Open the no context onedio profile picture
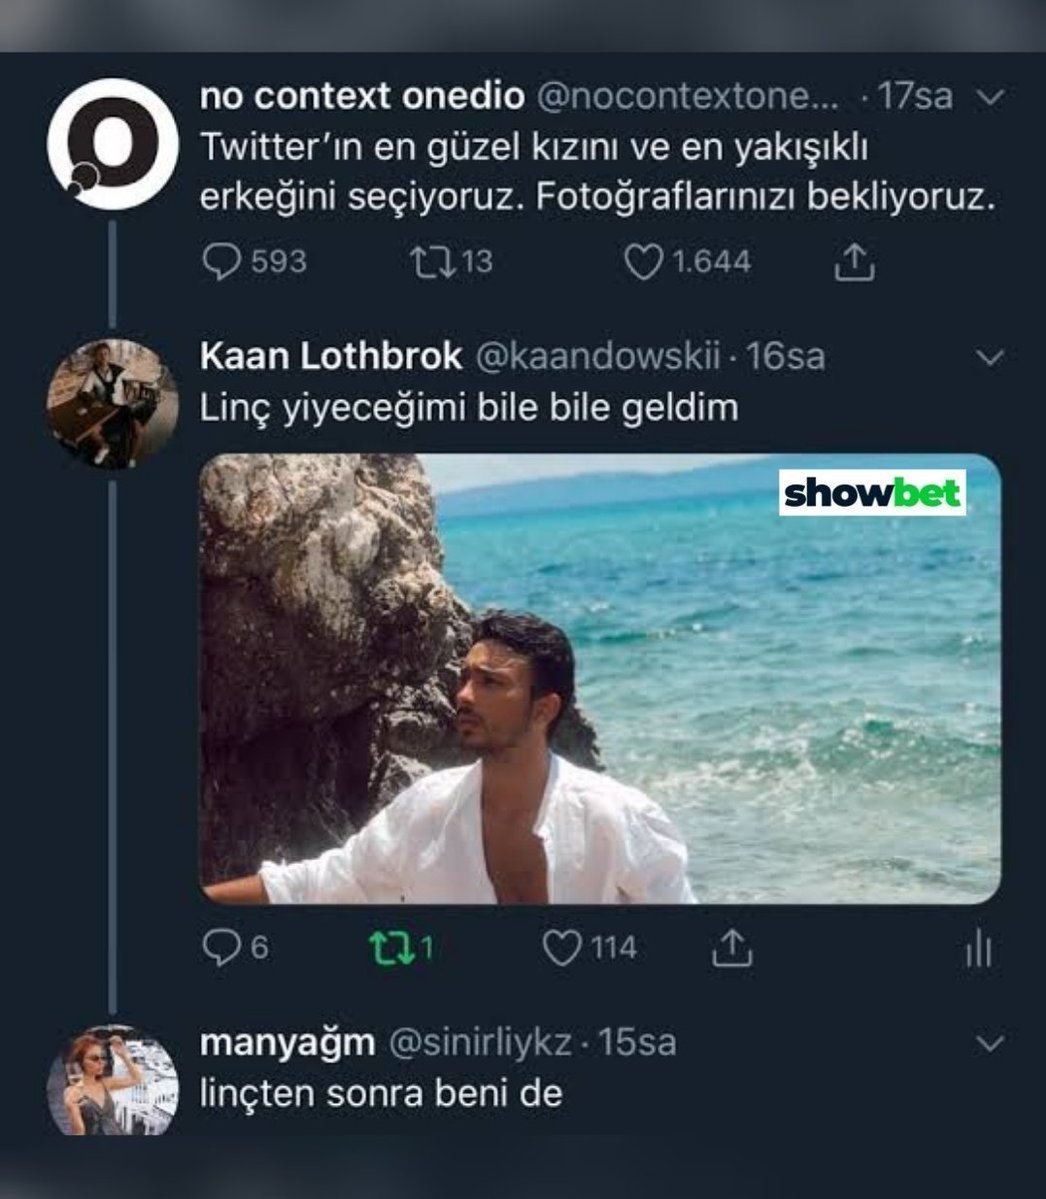 coord(112,143)
